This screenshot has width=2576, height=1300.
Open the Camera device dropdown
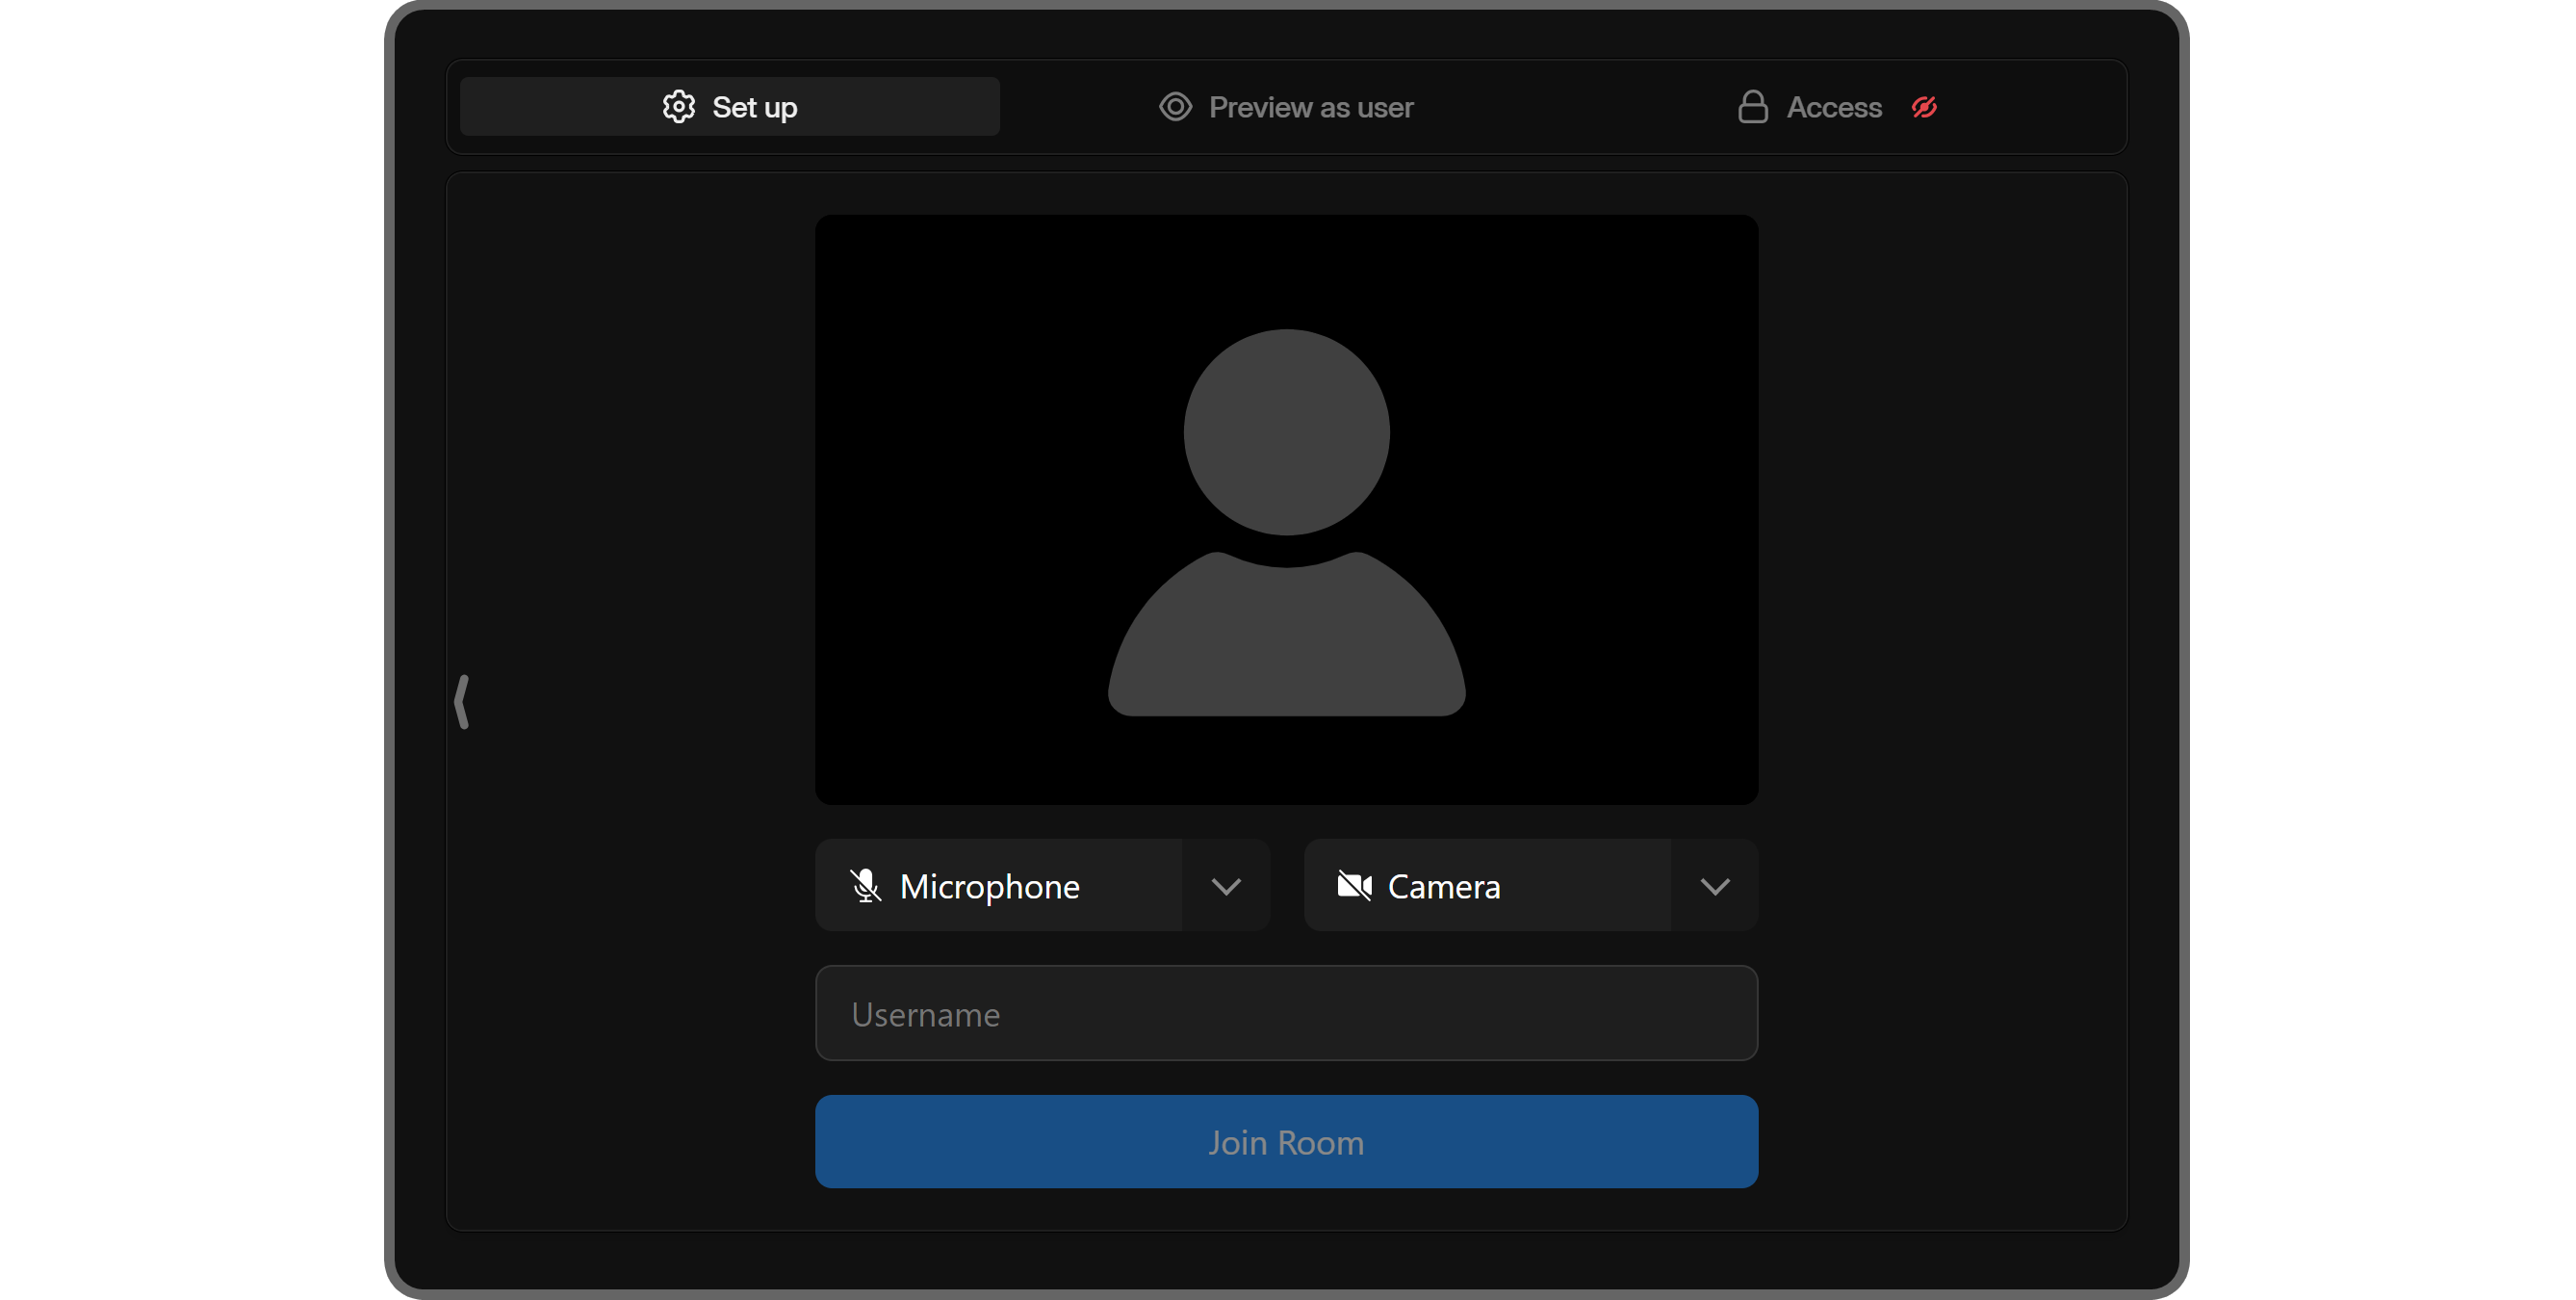[1713, 886]
